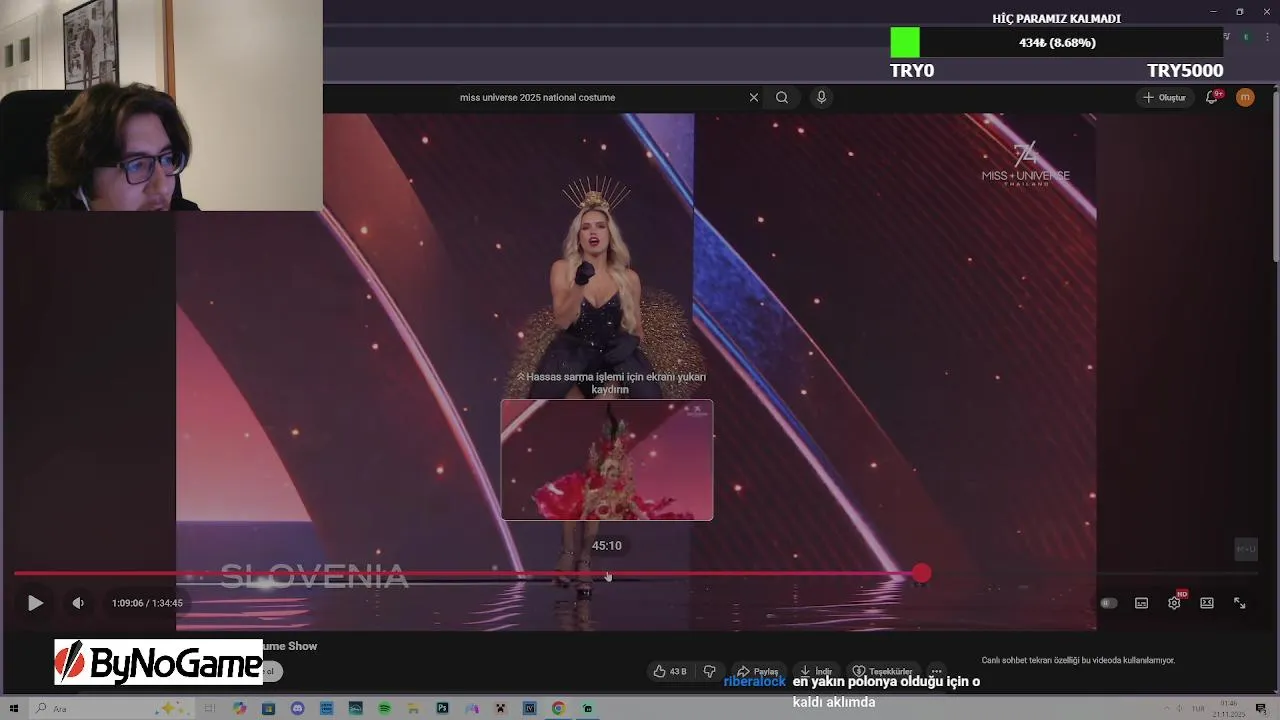Image resolution: width=1280 pixels, height=720 pixels.
Task: Click the magnifier search button
Action: tap(782, 97)
